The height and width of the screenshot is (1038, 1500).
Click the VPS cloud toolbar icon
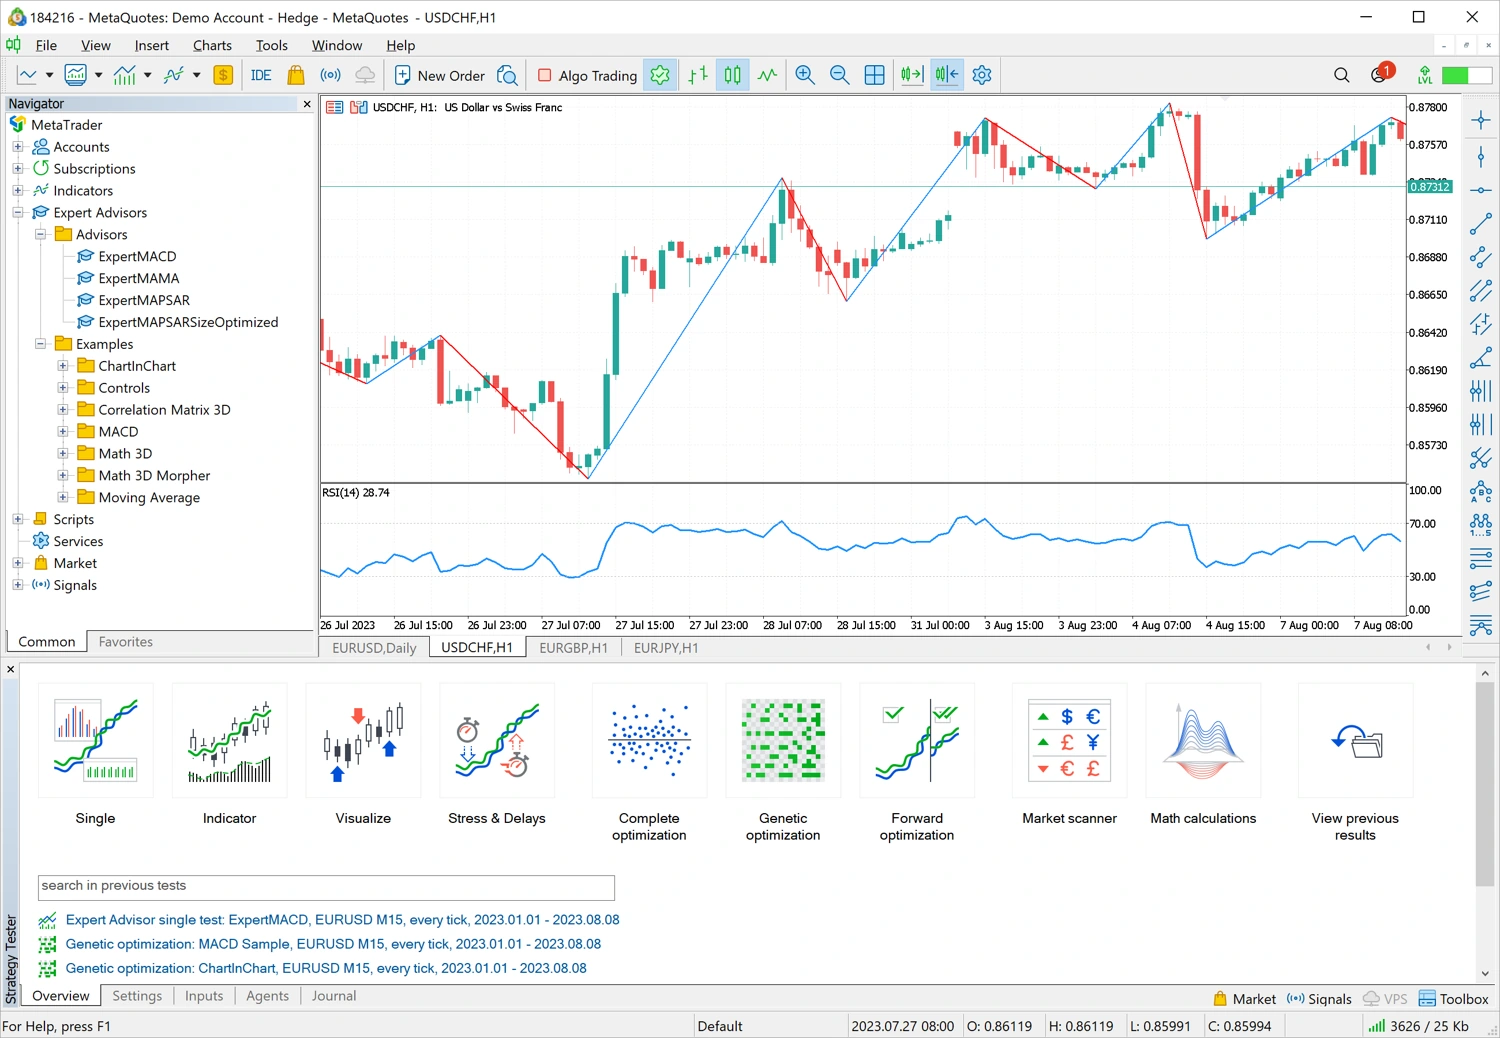pos(365,75)
